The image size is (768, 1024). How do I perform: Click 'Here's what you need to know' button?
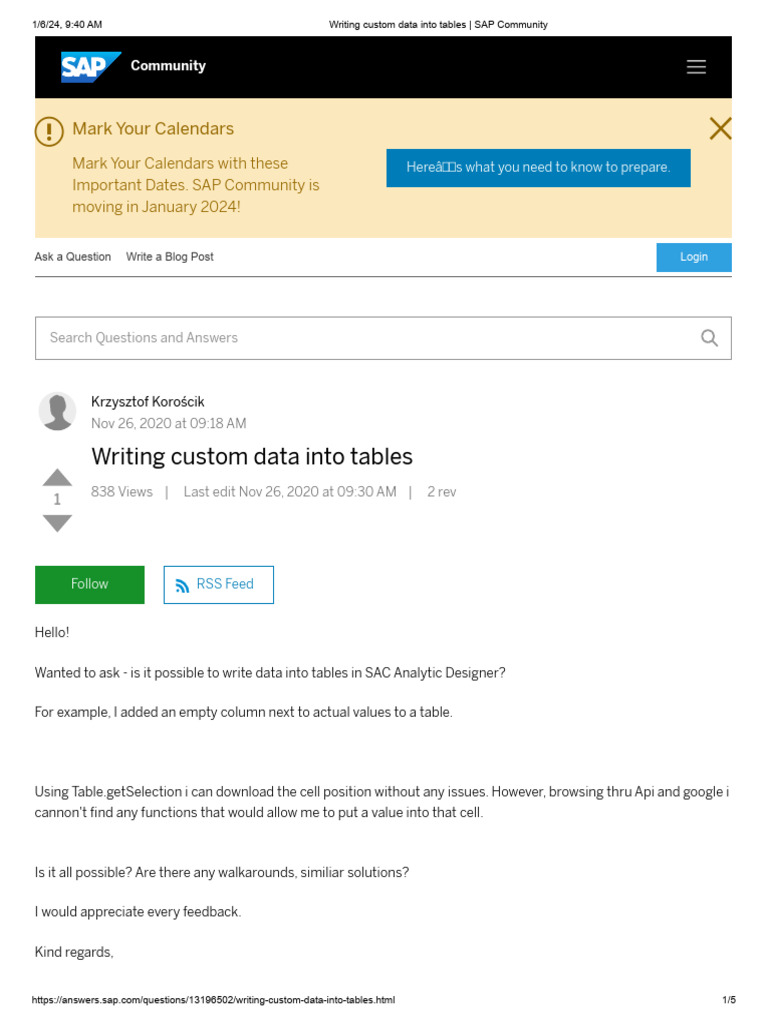coord(538,168)
